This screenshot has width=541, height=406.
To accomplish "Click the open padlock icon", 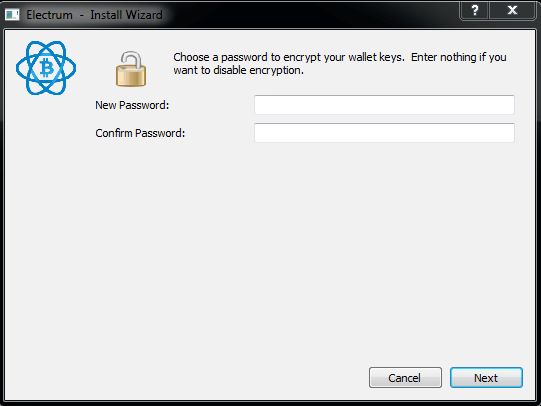I will (131, 69).
